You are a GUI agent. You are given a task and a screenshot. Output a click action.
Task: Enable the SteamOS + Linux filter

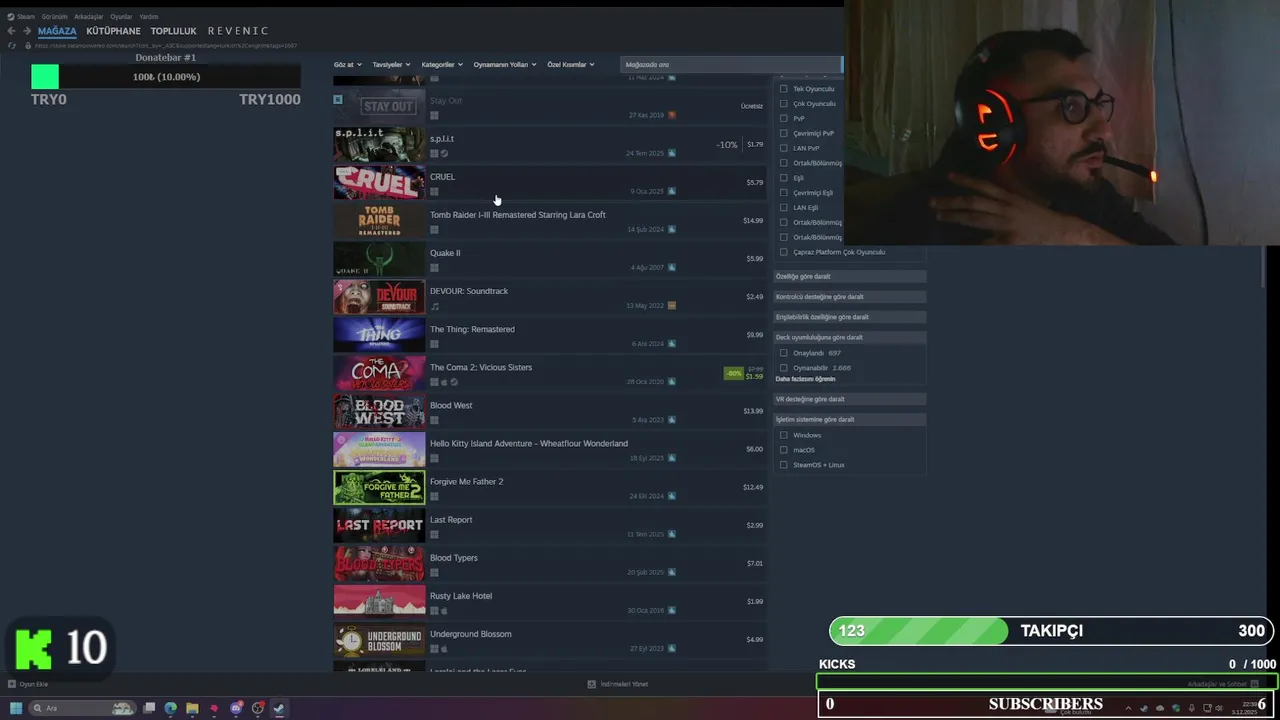tap(784, 465)
